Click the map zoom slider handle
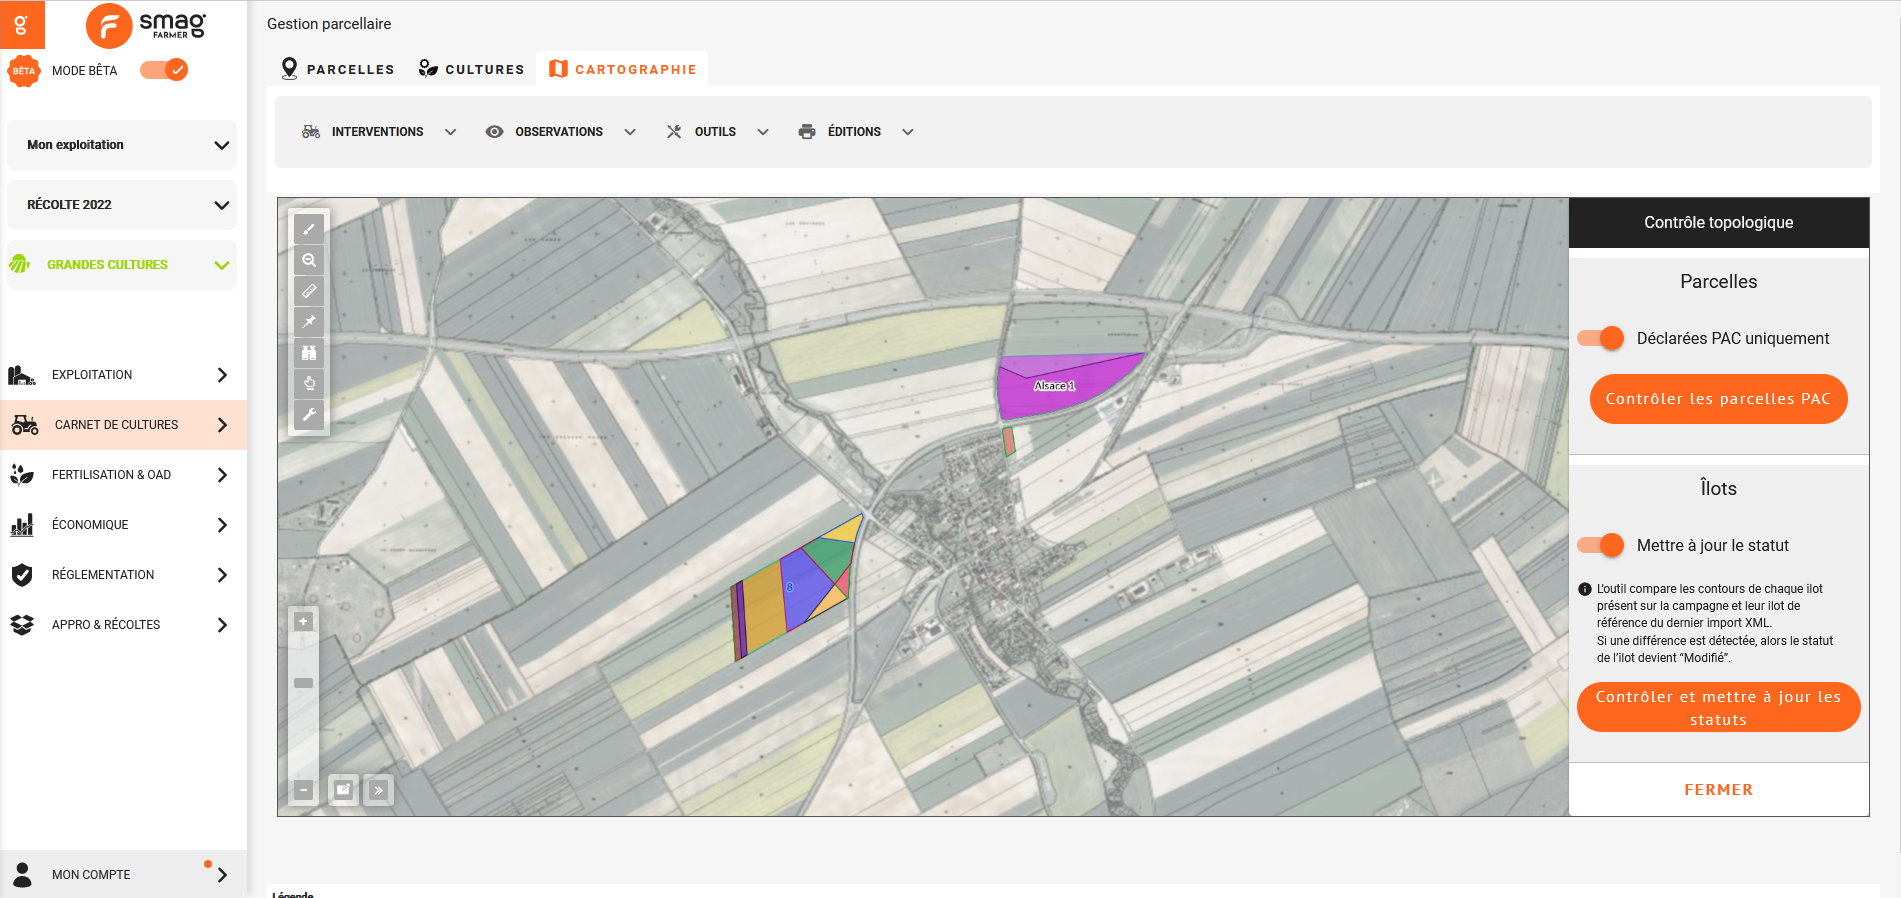Image resolution: width=1901 pixels, height=898 pixels. click(x=303, y=683)
